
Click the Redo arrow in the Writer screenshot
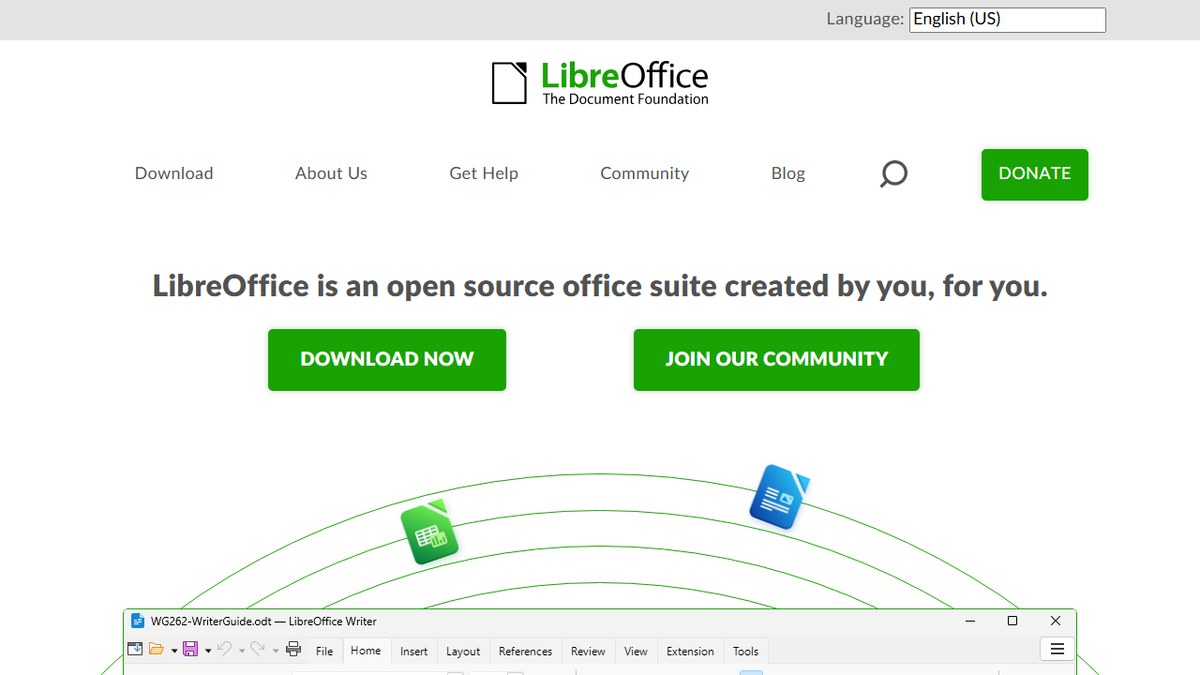point(257,648)
